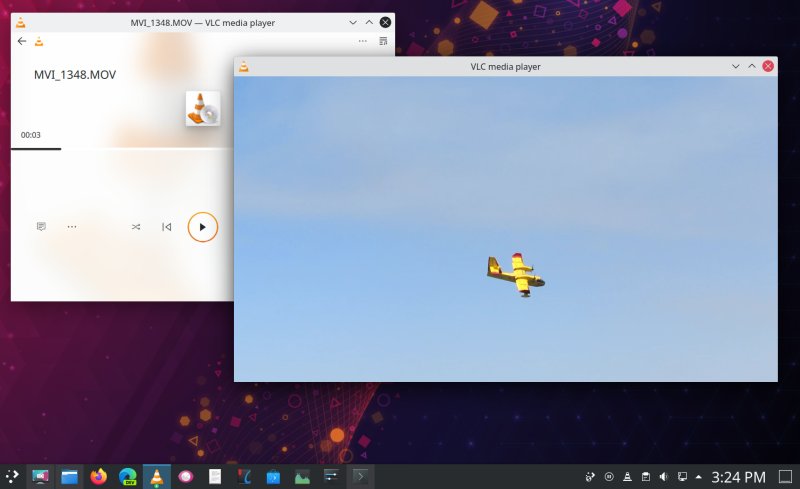This screenshot has height=489, width=800.
Task: Open the file manager from taskbar
Action: (69, 477)
